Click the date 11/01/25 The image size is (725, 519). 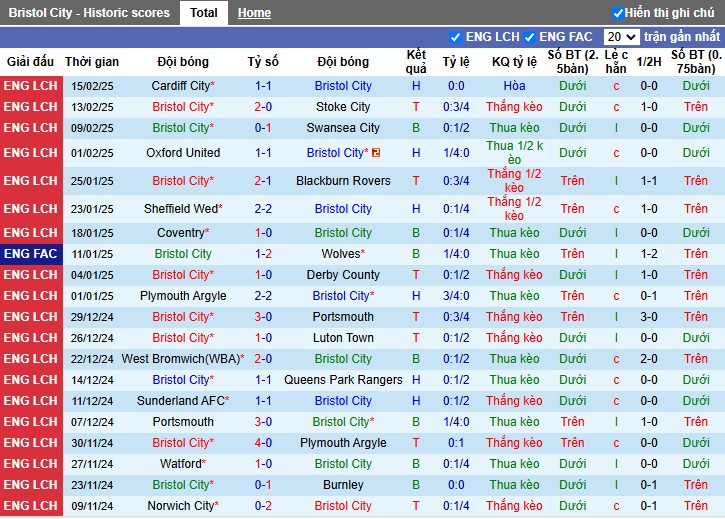point(92,254)
